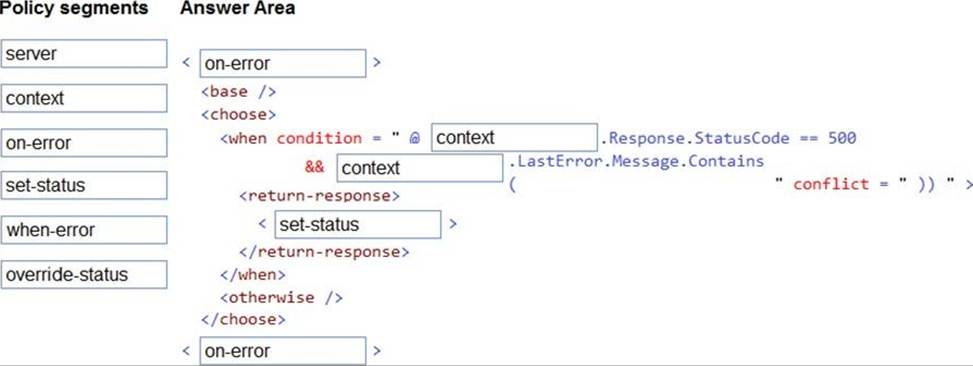Click the 'Answer Area' heading

pyautogui.click(x=238, y=8)
